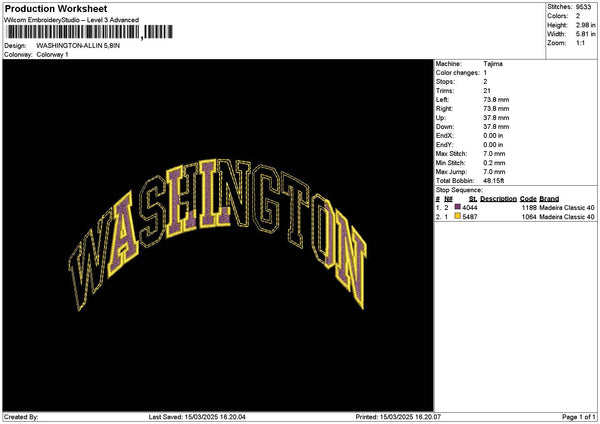Click the Max Stitch value 7.0 mm
Screen dimensions: 600x424
494,154
